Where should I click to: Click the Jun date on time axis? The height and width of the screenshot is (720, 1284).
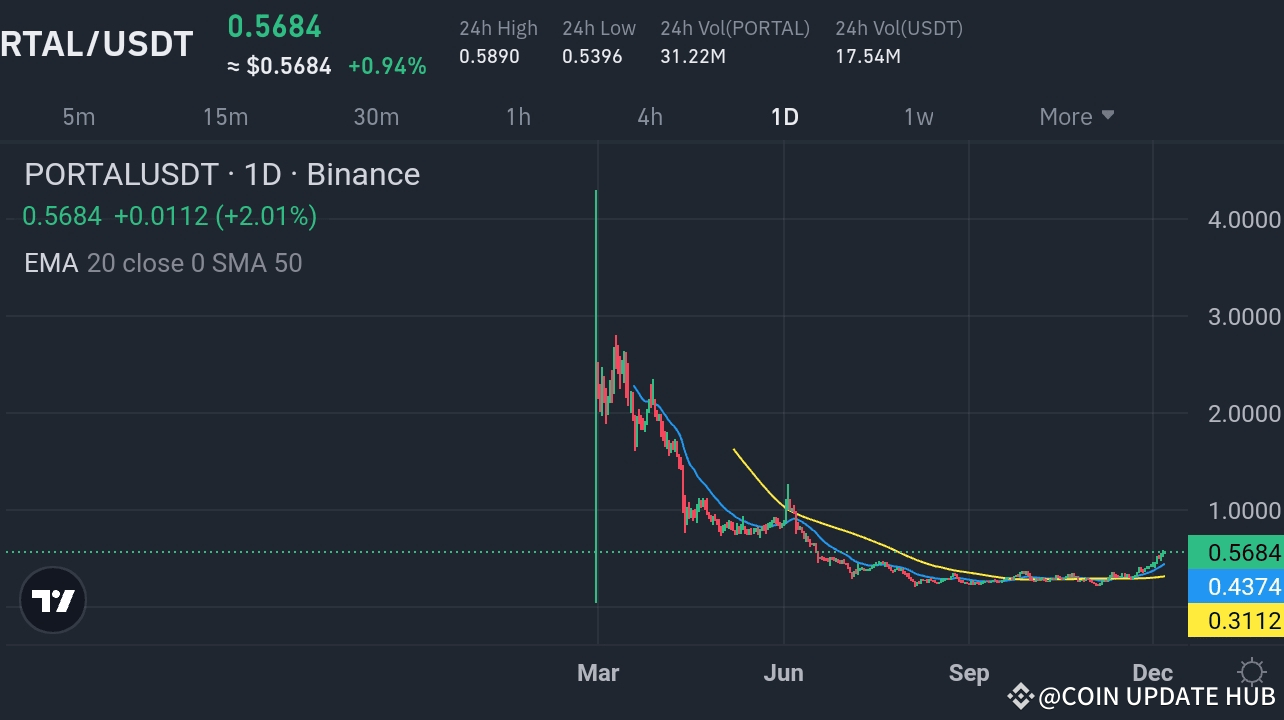(x=783, y=673)
